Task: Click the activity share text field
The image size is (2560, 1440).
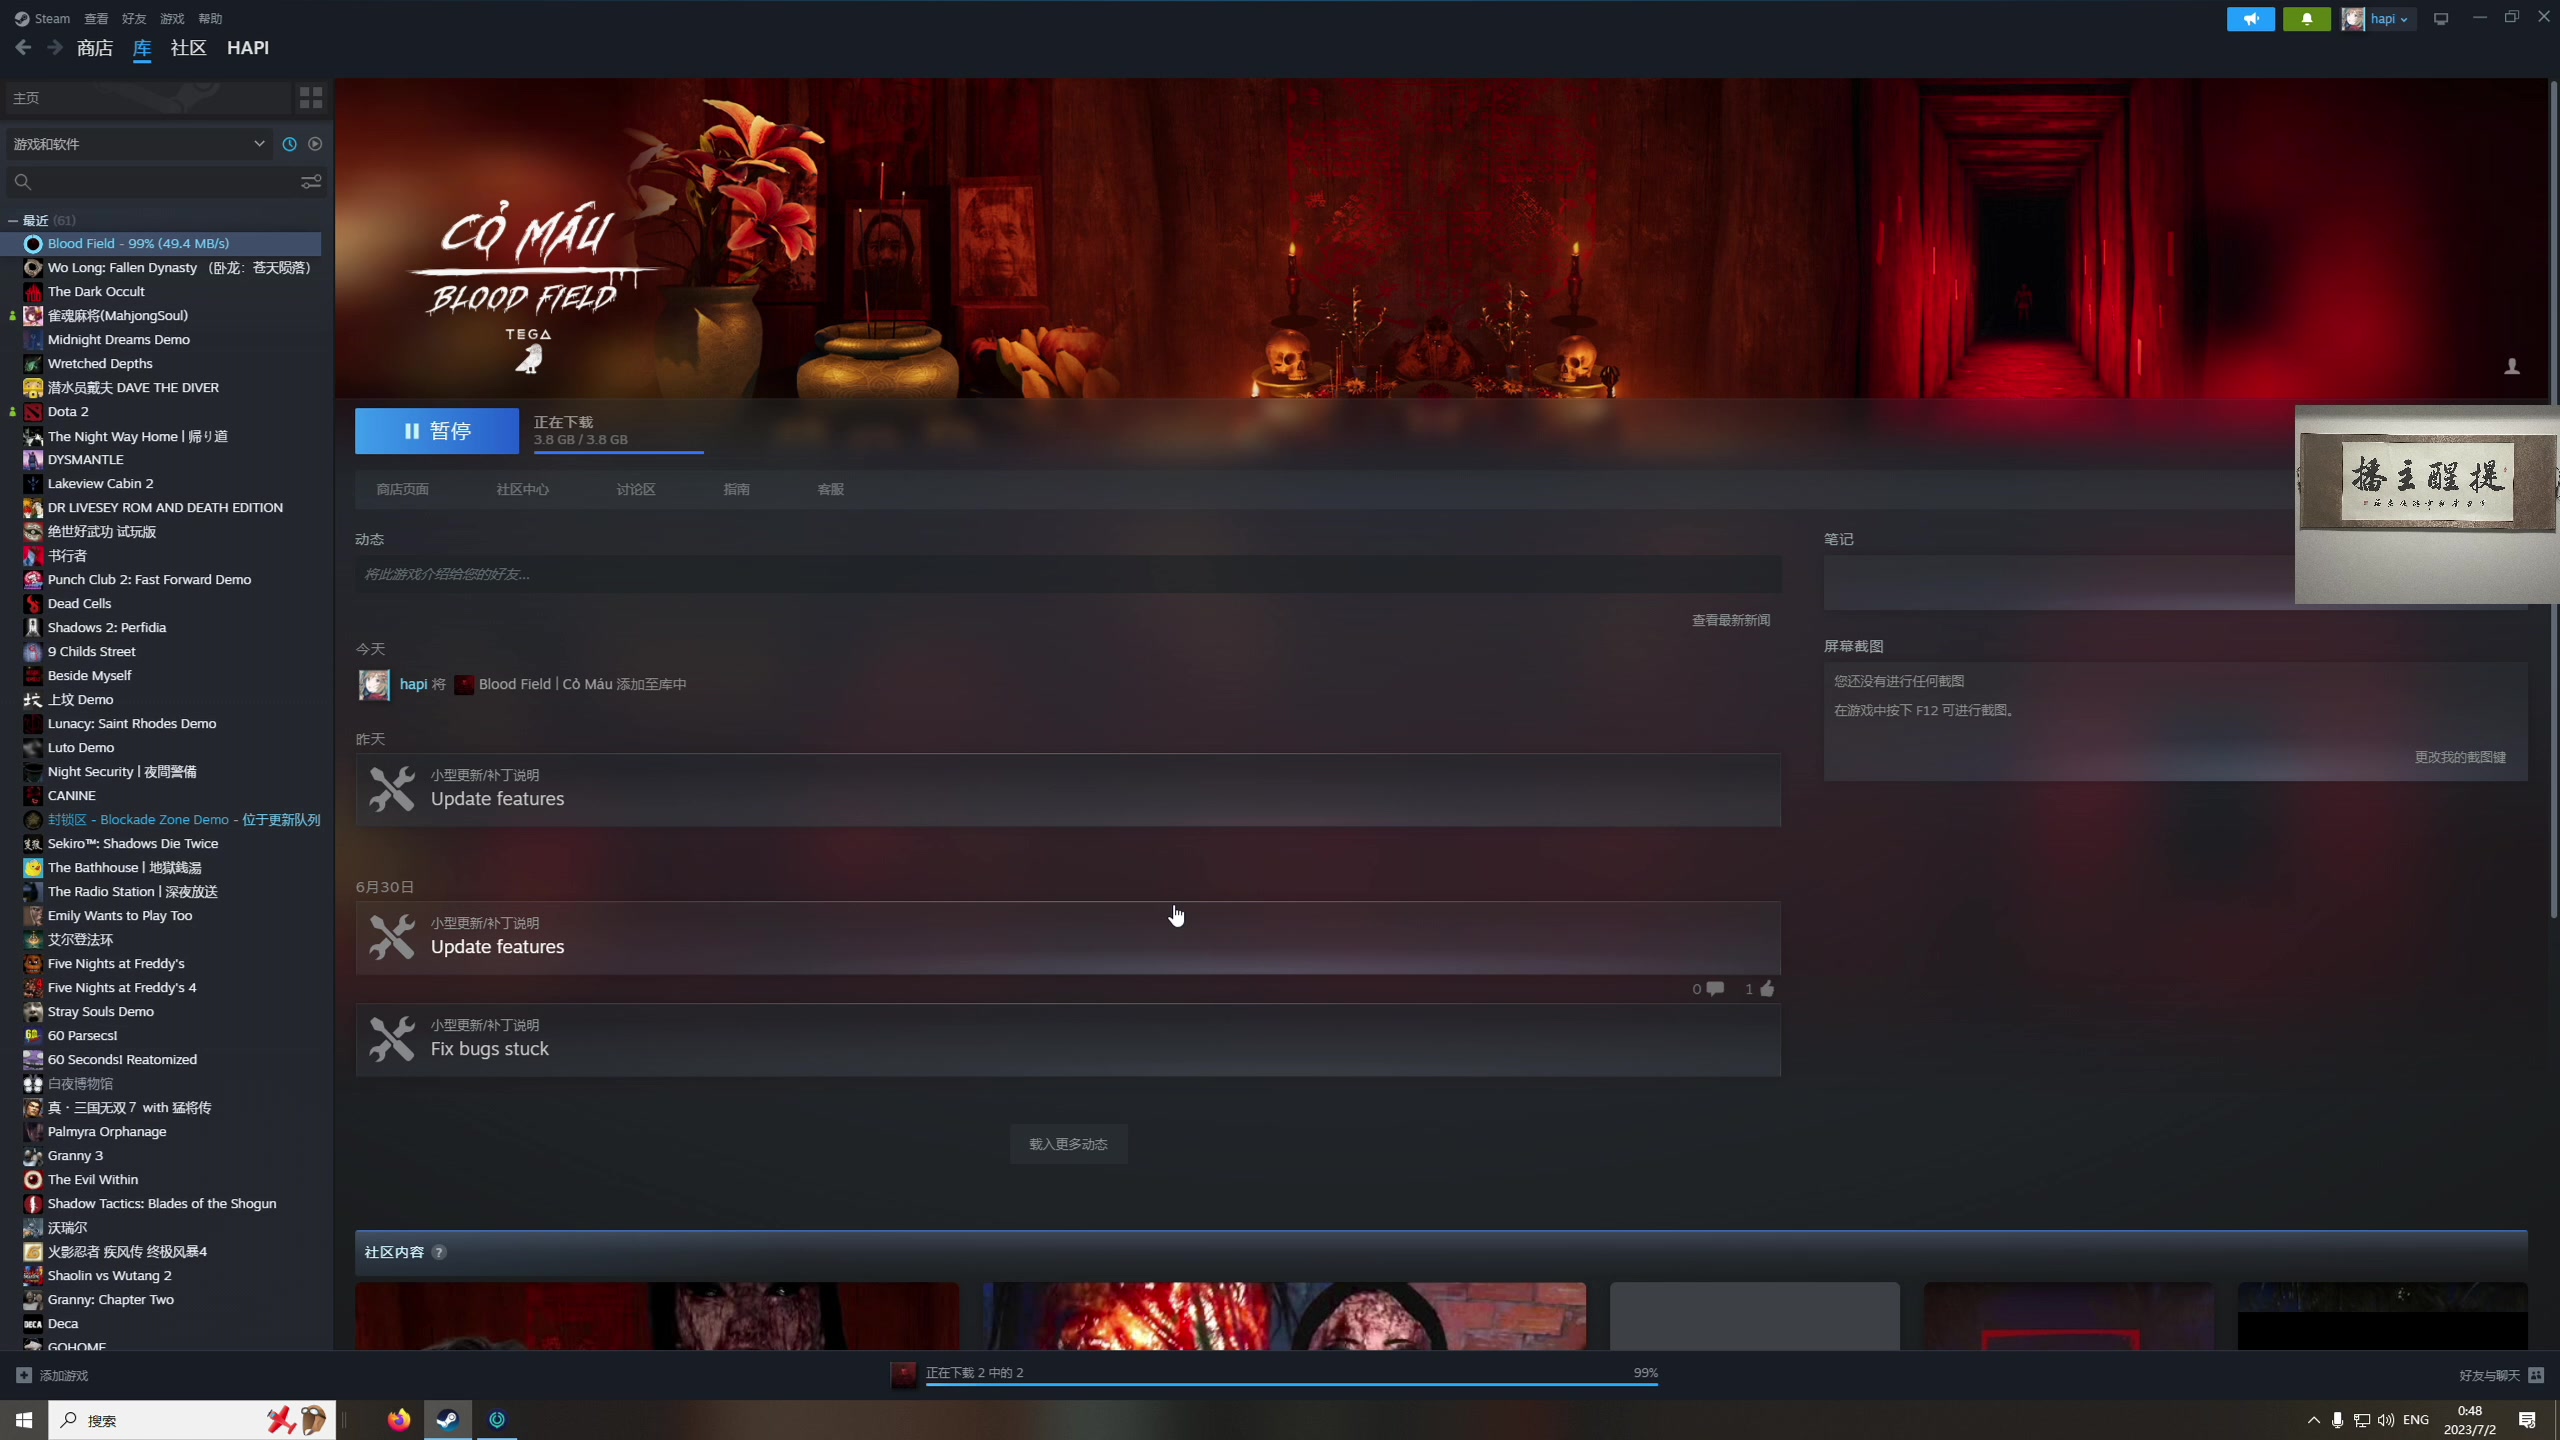Action: [x=1067, y=574]
